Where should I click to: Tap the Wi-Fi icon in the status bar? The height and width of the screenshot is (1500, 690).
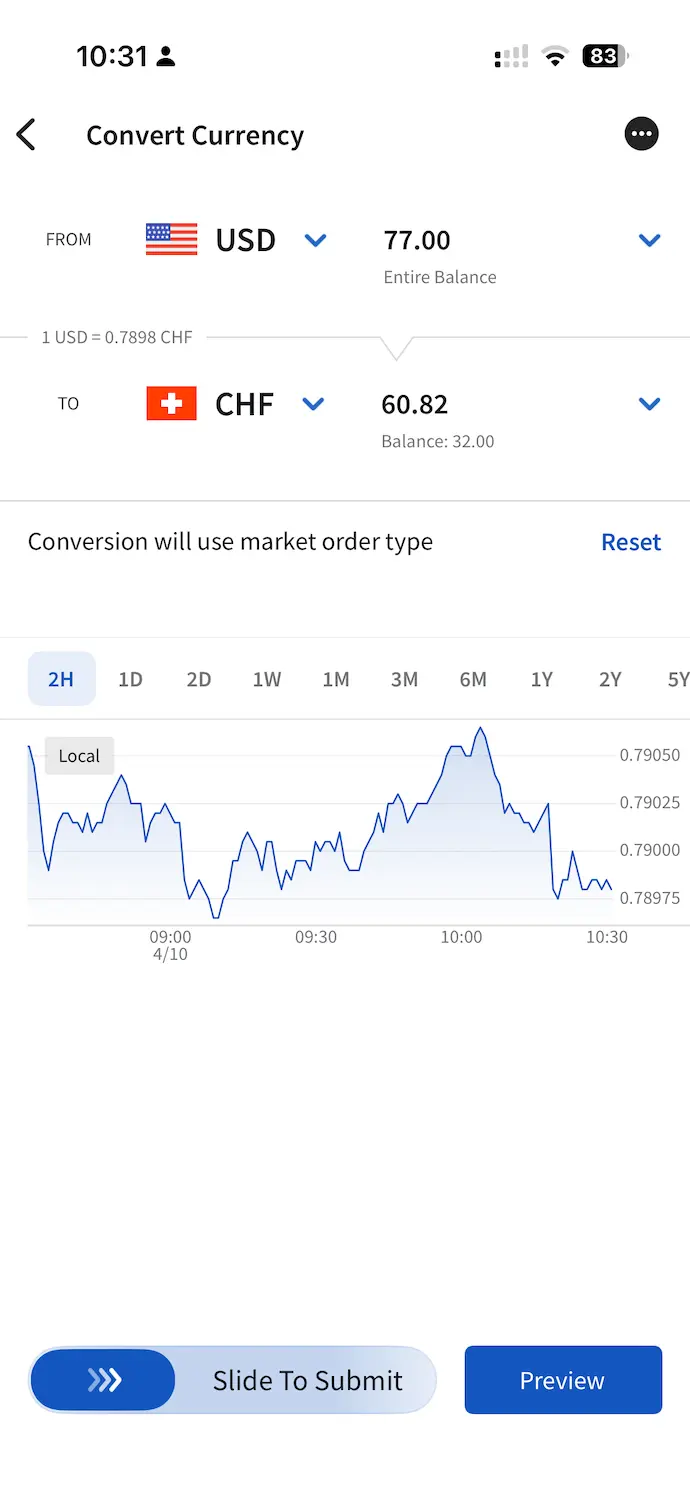[554, 56]
